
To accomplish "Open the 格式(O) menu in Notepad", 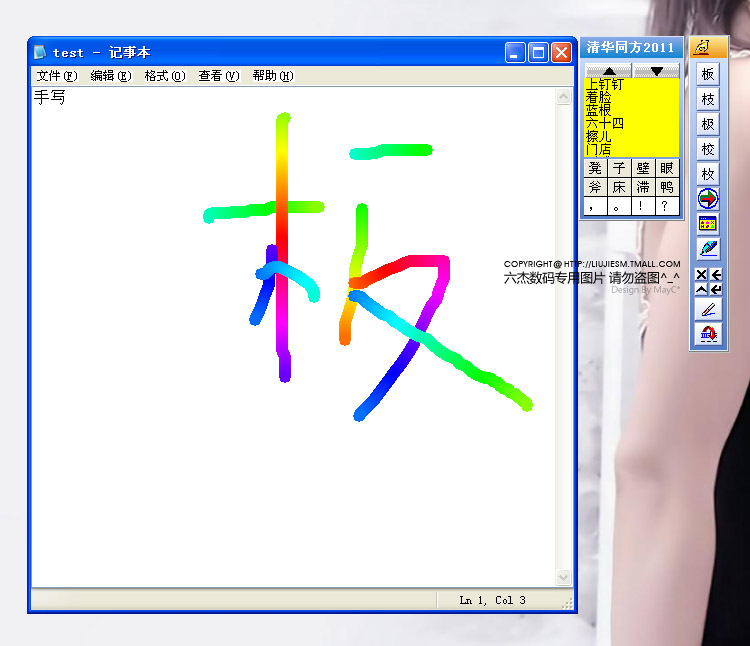I will click(165, 76).
